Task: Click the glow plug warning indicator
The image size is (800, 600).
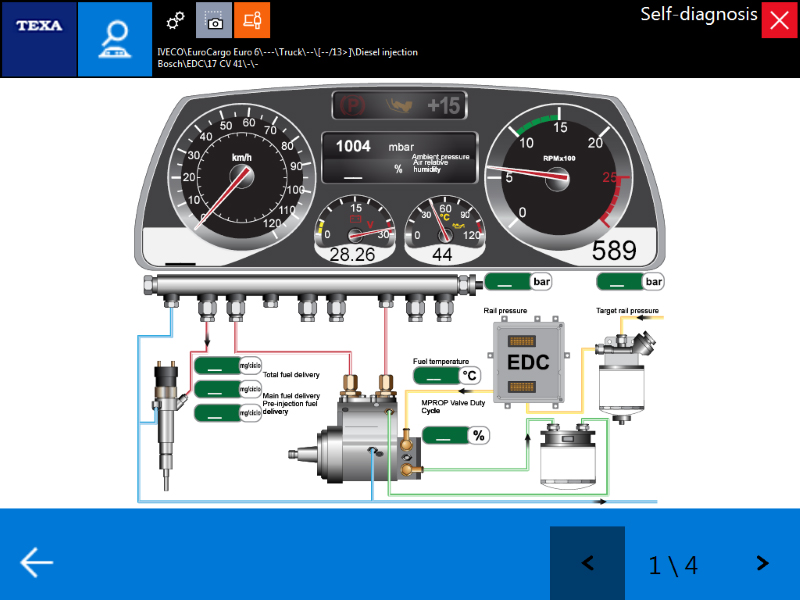Action: click(x=398, y=106)
